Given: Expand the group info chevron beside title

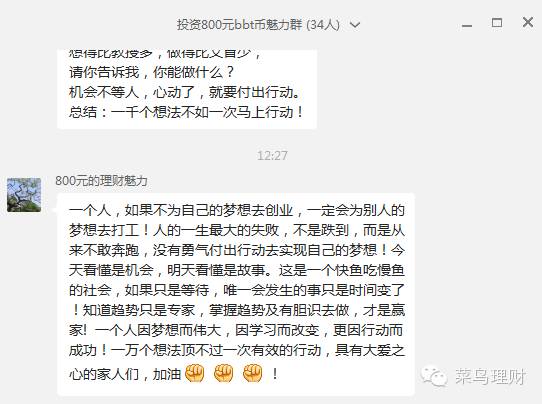Looking at the screenshot, I should point(355,25).
